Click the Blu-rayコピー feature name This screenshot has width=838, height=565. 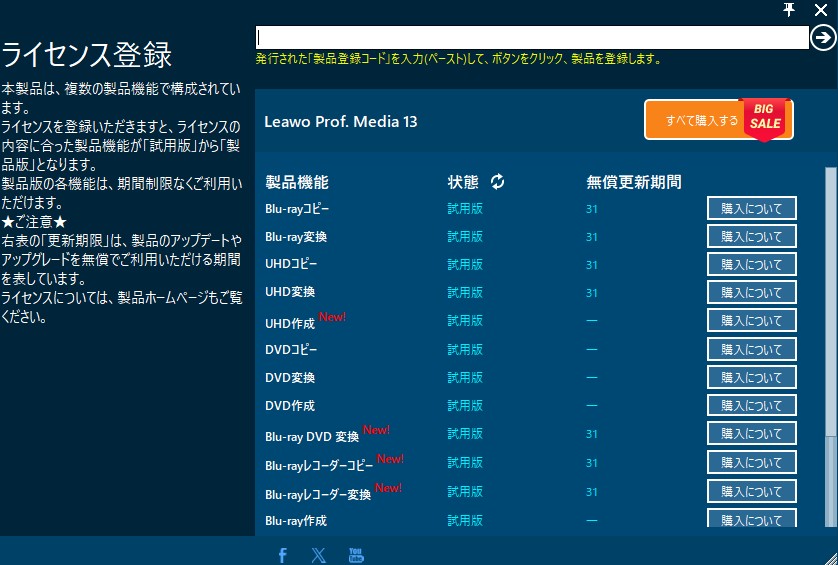pos(297,209)
